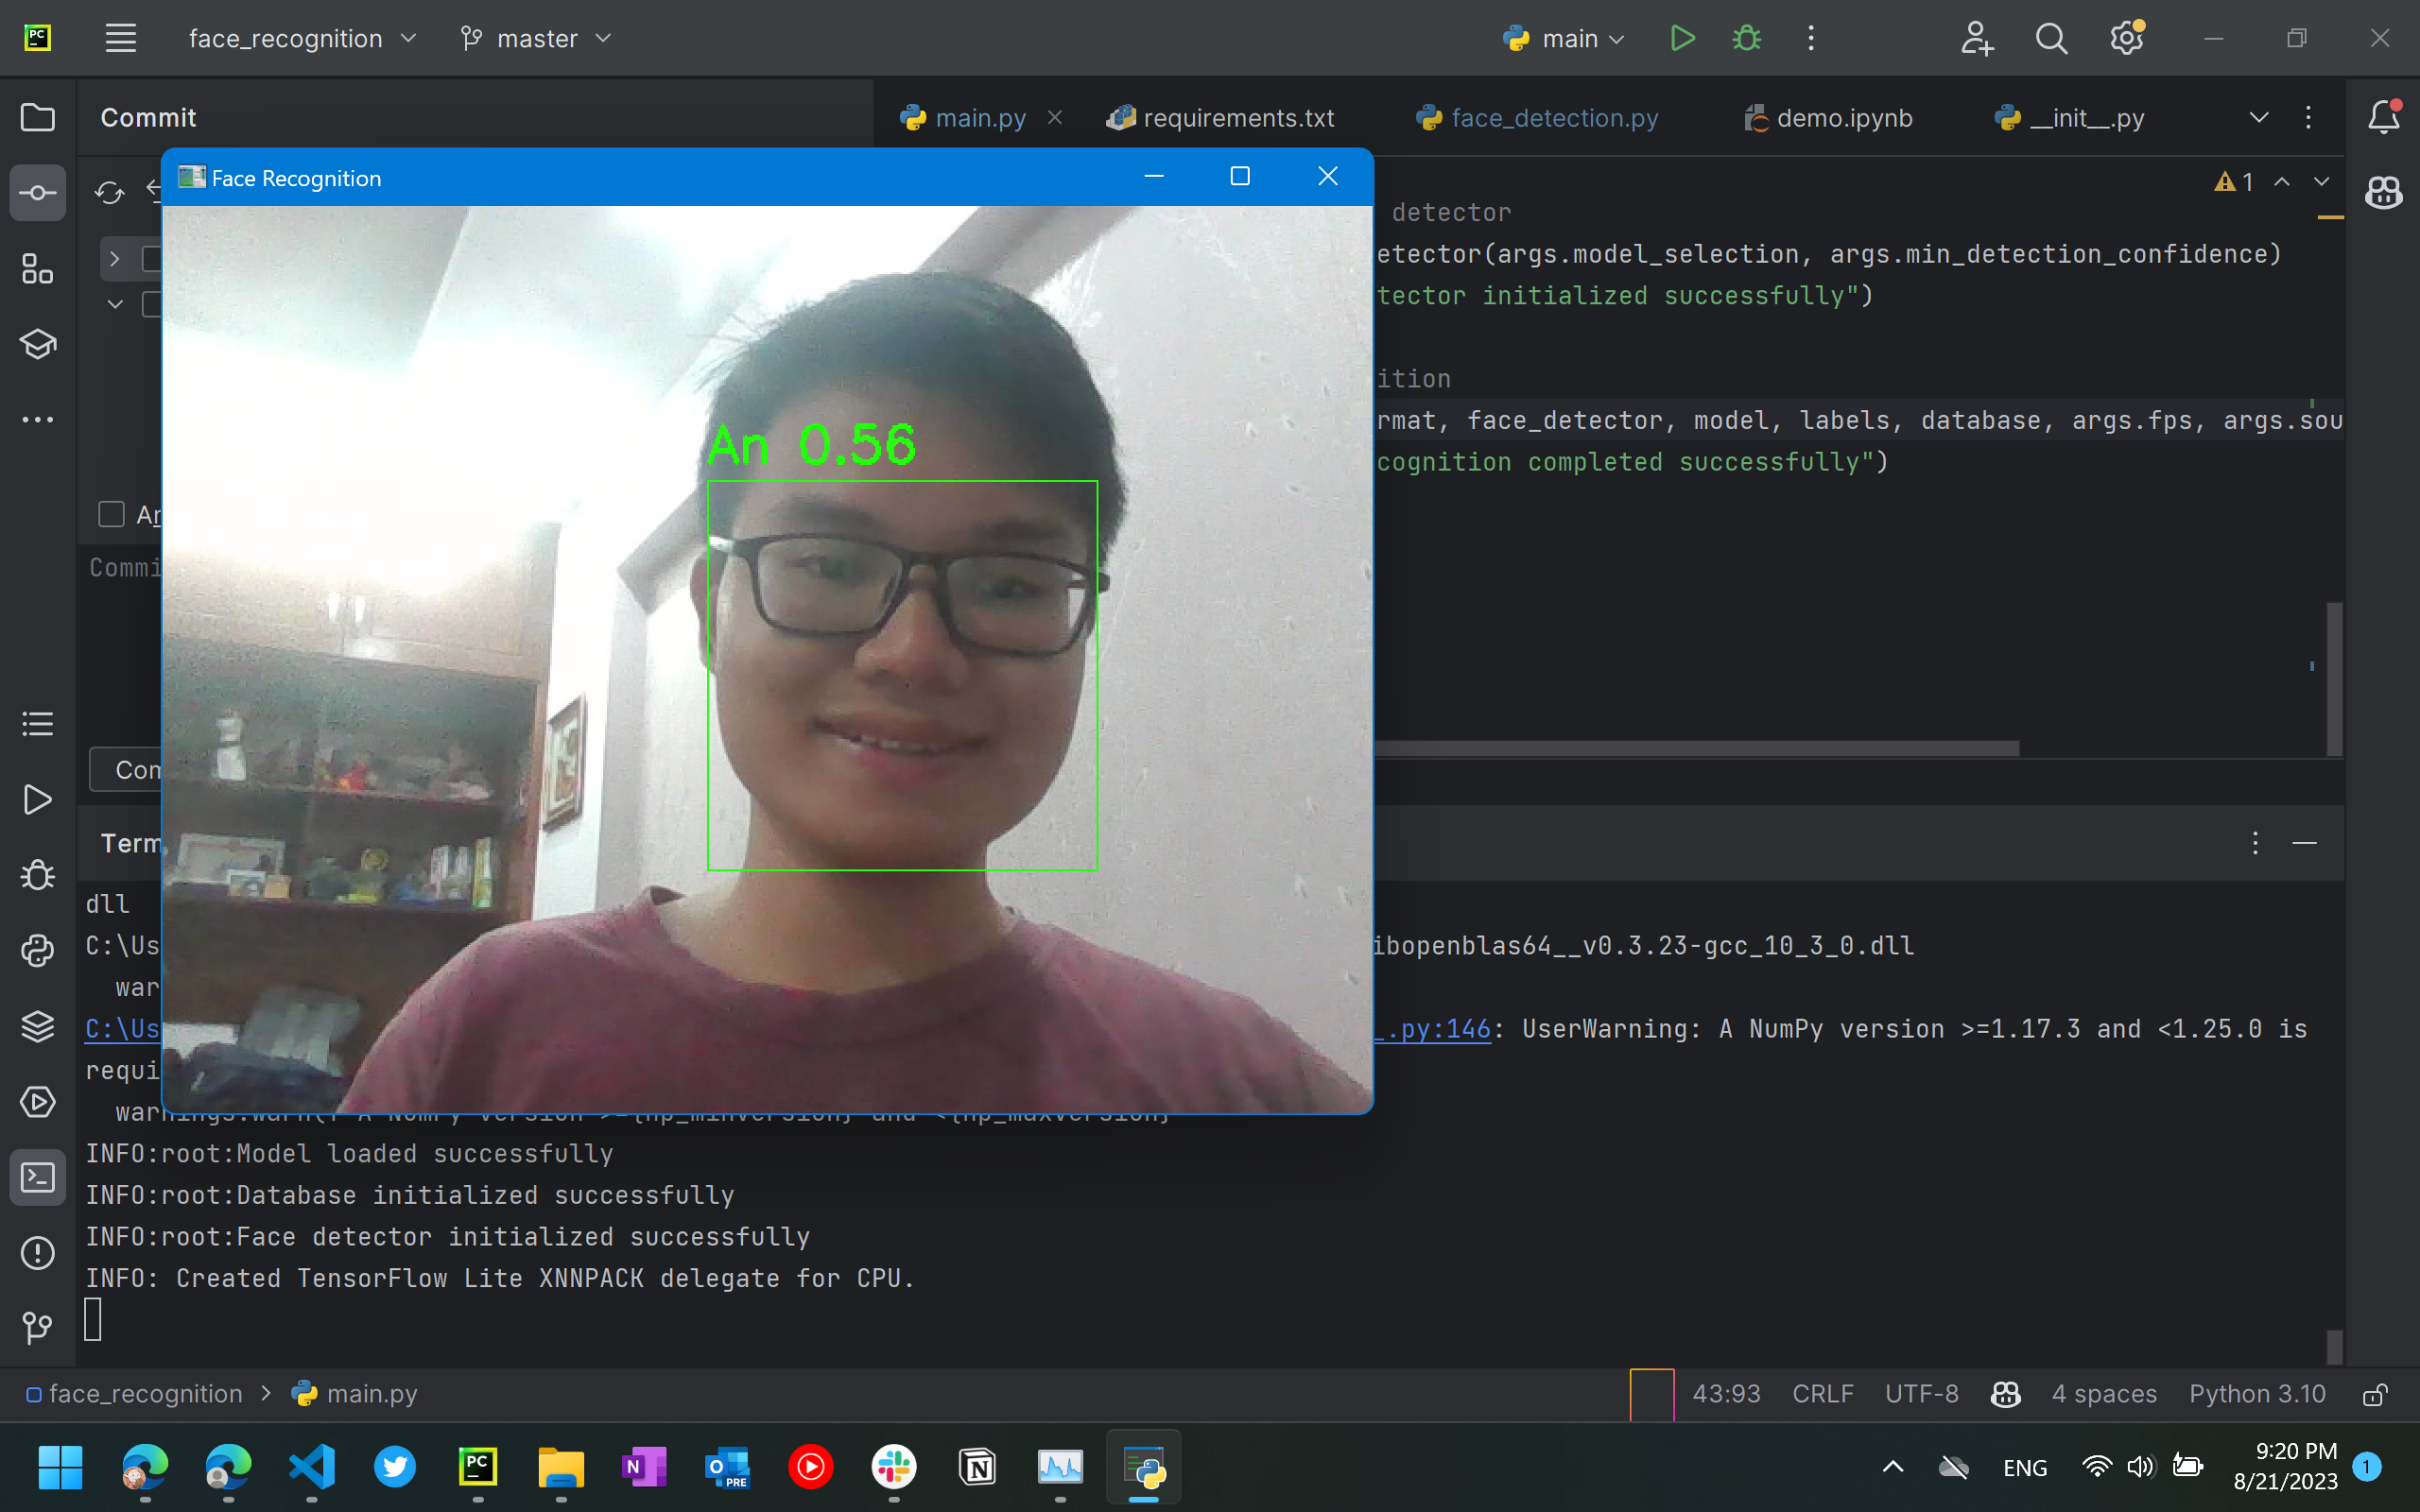Start debugging using the bug icon

1746,38
